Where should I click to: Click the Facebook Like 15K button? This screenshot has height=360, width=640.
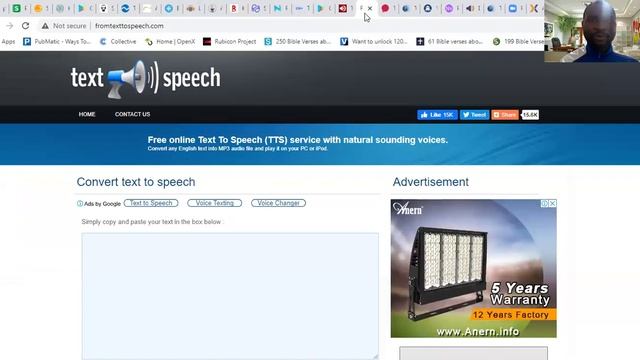tap(437, 115)
